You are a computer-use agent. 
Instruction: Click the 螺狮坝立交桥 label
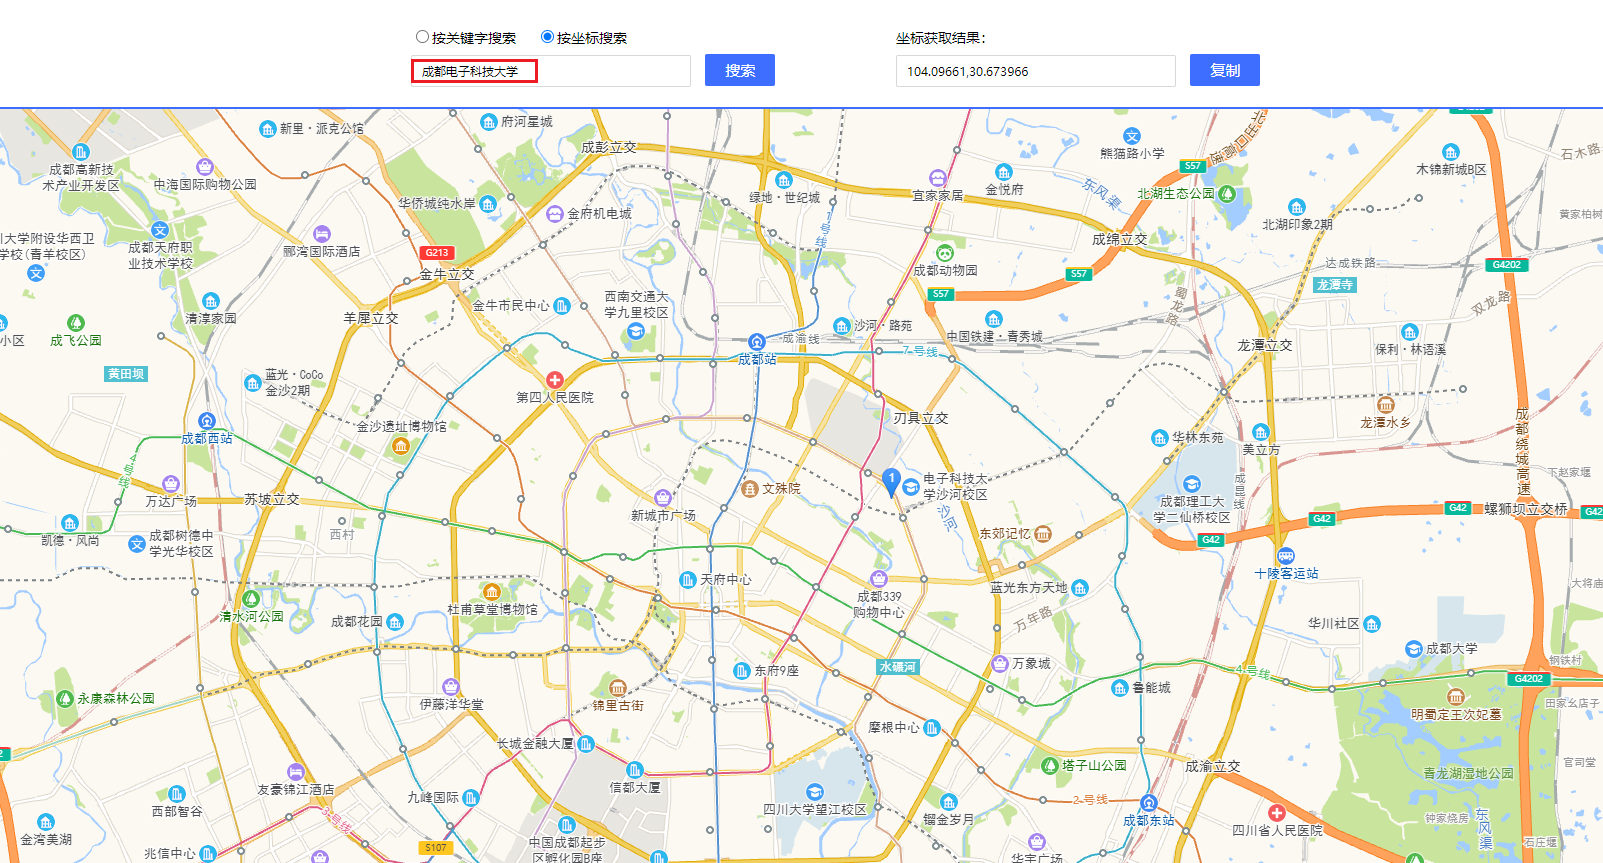(1526, 509)
